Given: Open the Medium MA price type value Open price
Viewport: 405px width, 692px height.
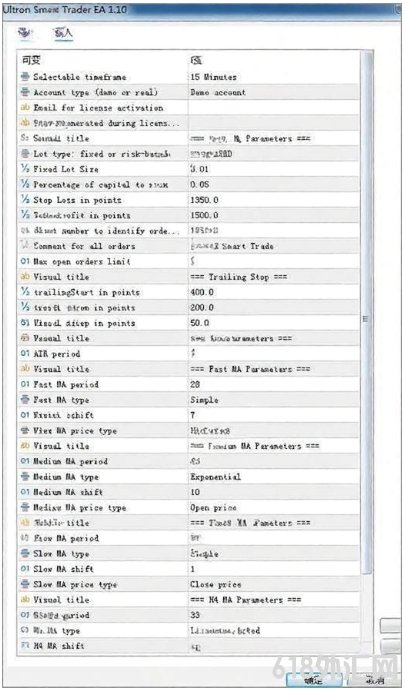Looking at the screenshot, I should point(214,507).
